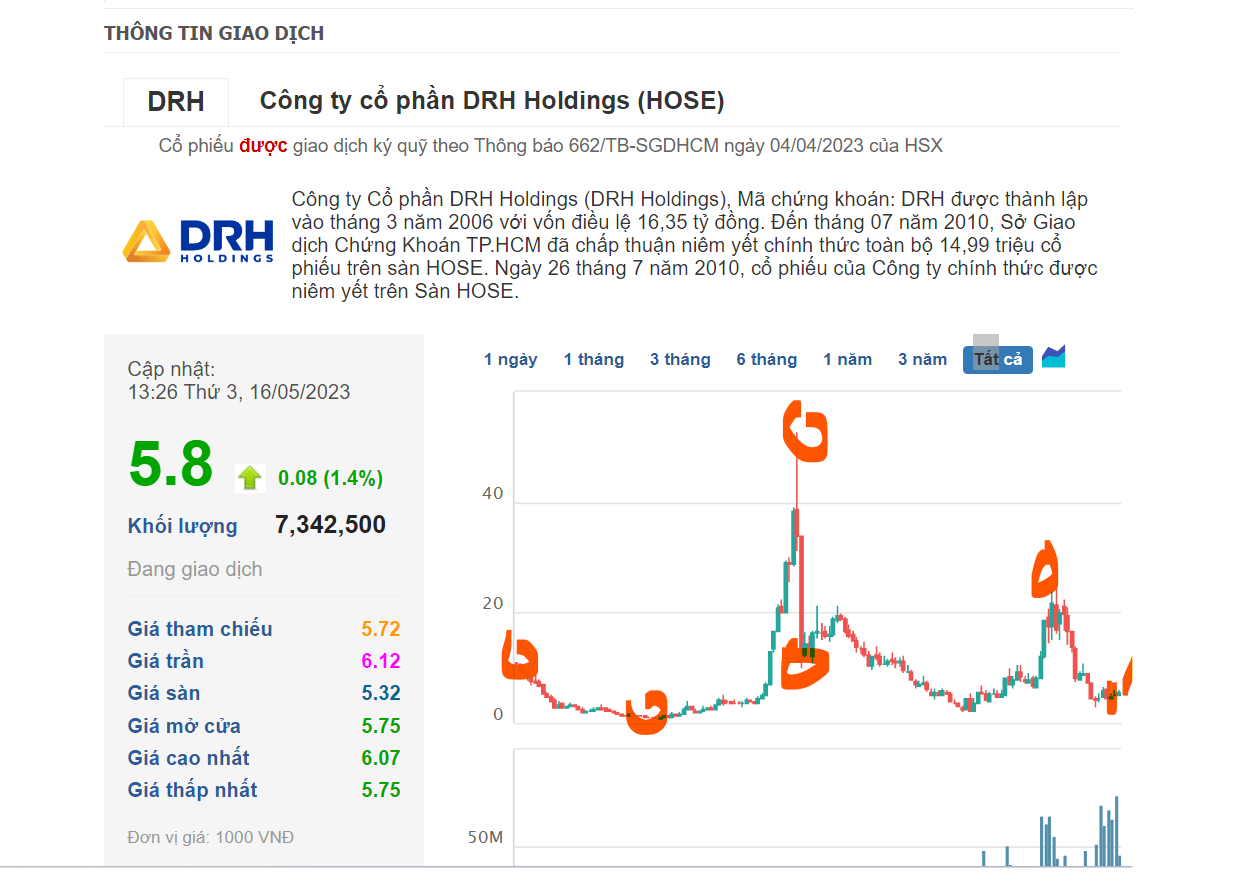Click the current price 5.8
The height and width of the screenshot is (894, 1250).
click(x=171, y=465)
